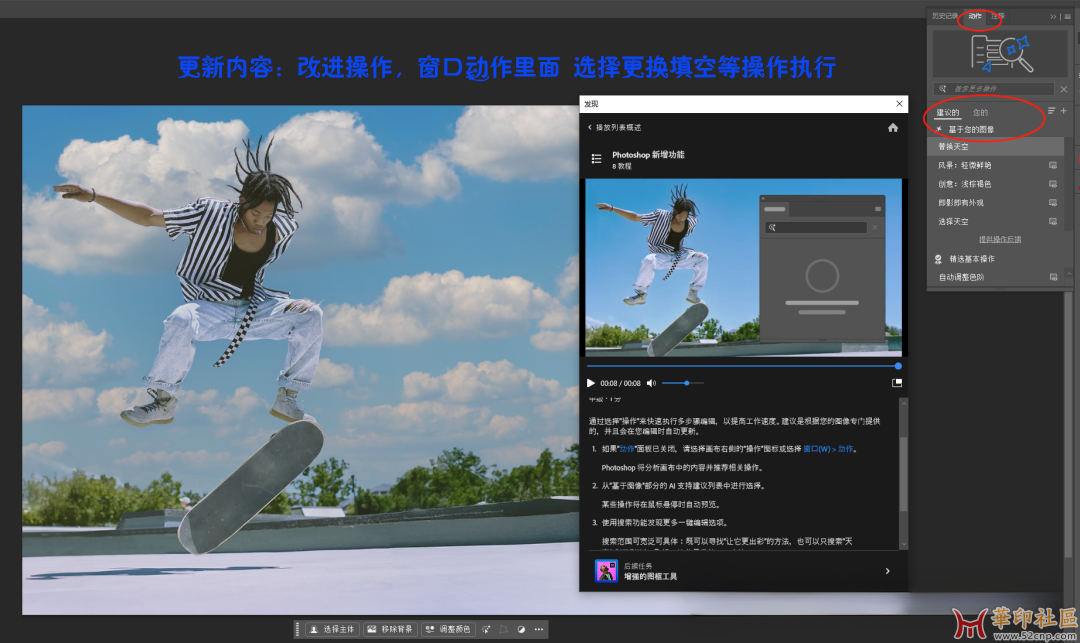The width and height of the screenshot is (1080, 643).
Task: Click the chevron arrow for next task
Action: [x=887, y=571]
